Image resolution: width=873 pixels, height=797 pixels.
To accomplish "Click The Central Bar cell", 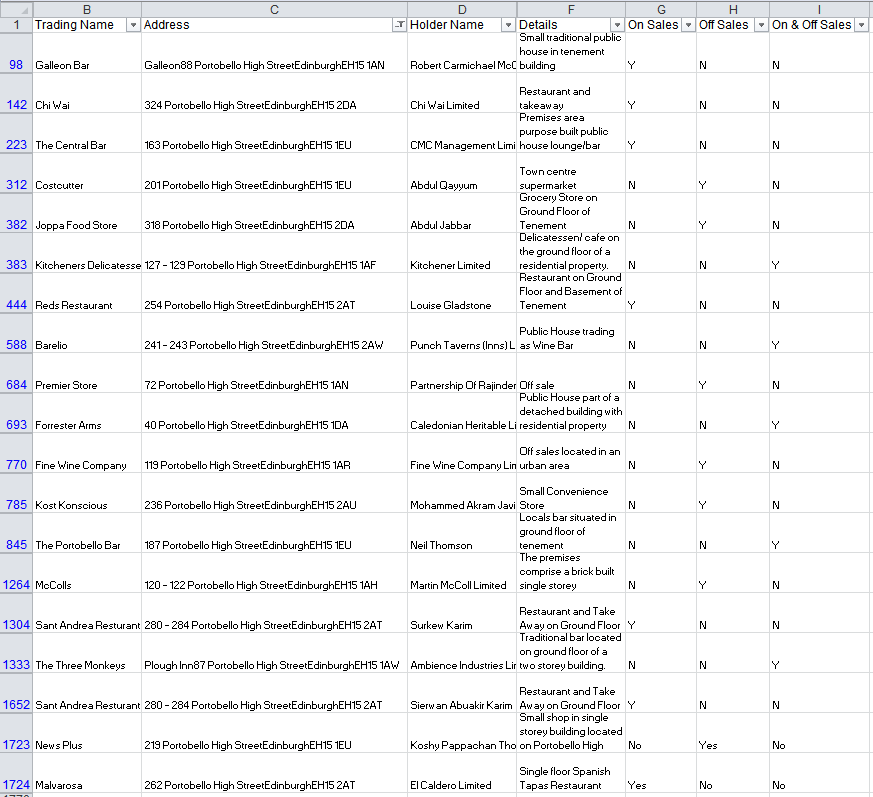I will point(87,133).
